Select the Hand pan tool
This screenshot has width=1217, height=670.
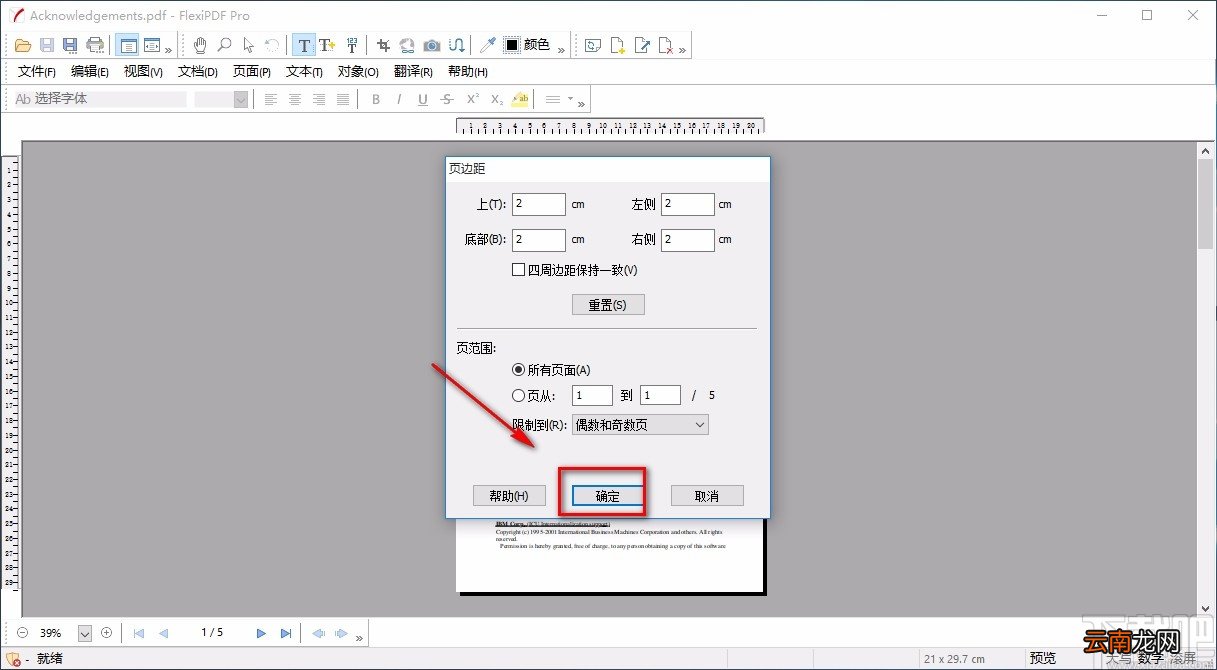point(200,45)
